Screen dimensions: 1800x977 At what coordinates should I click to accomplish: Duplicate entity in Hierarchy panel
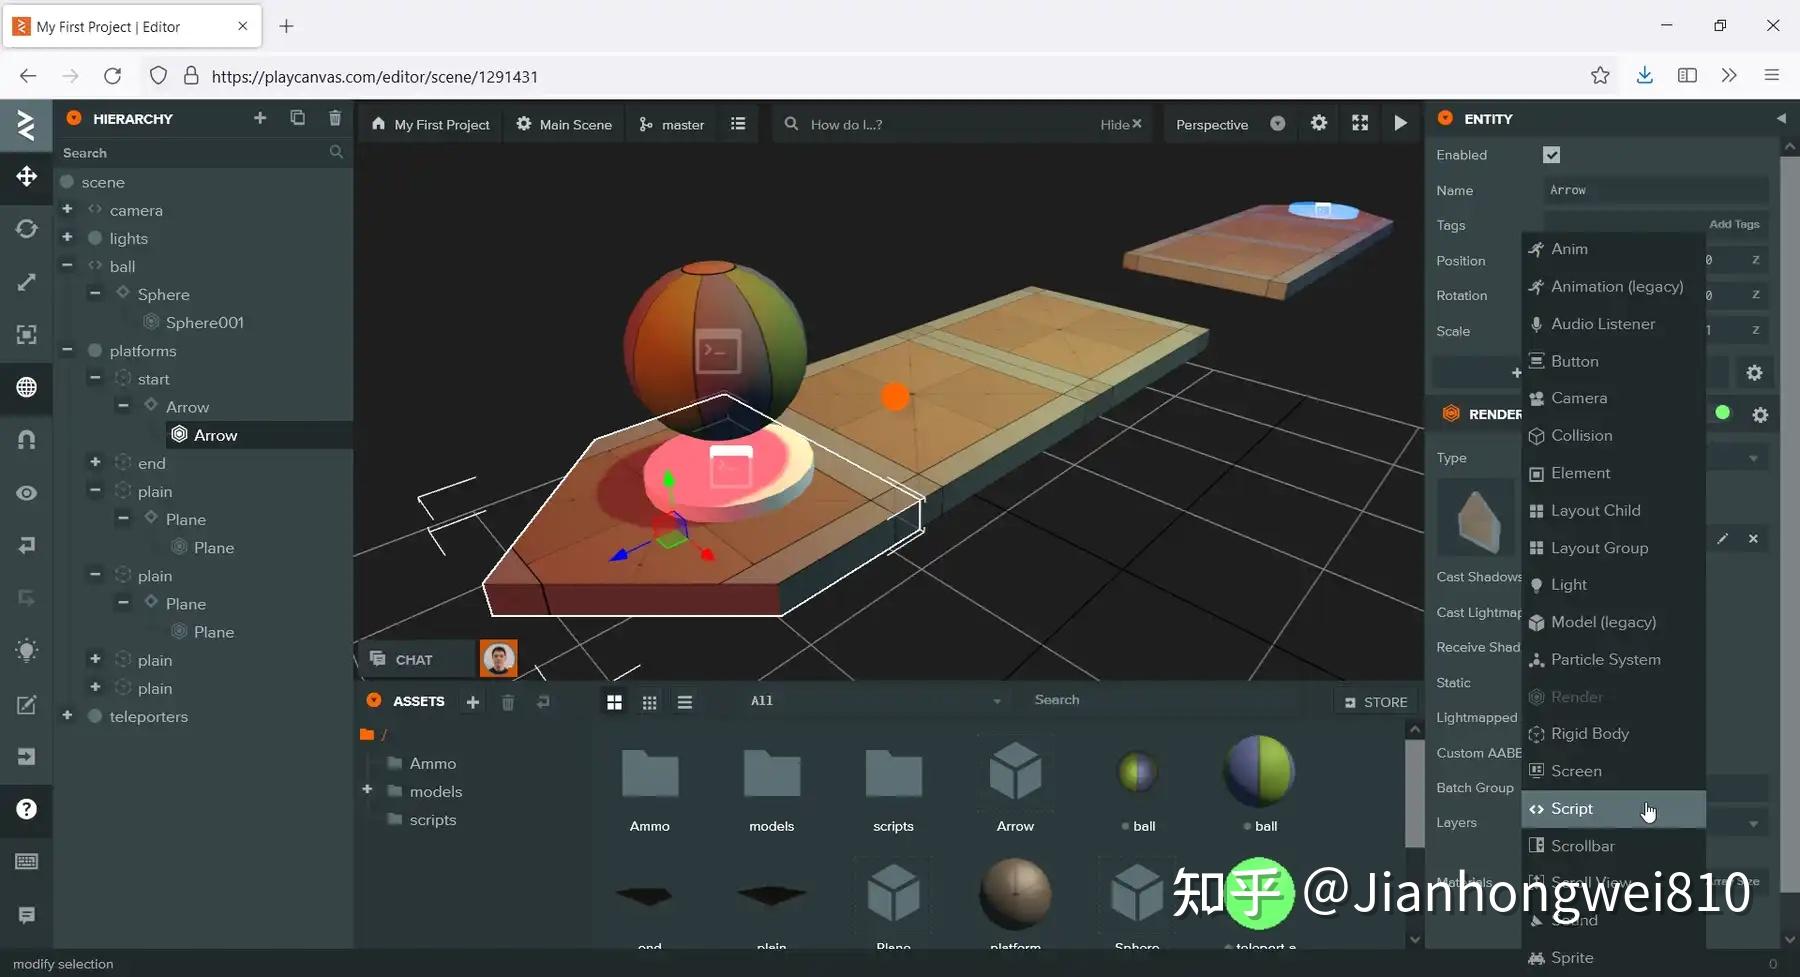pyautogui.click(x=297, y=118)
